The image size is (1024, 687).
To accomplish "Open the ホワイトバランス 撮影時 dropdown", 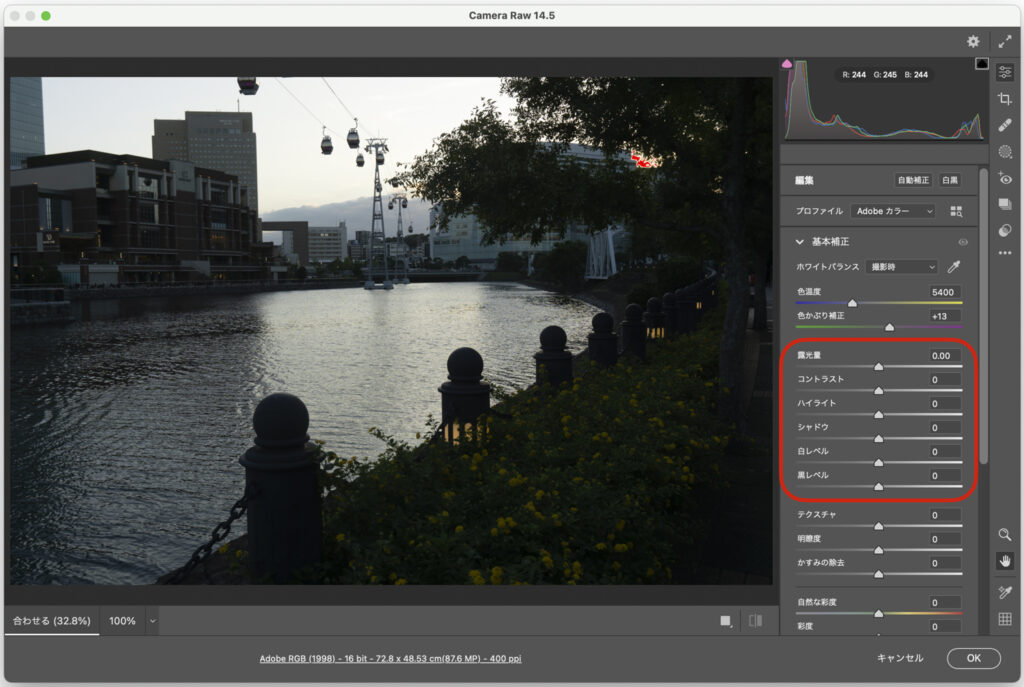I will click(902, 266).
